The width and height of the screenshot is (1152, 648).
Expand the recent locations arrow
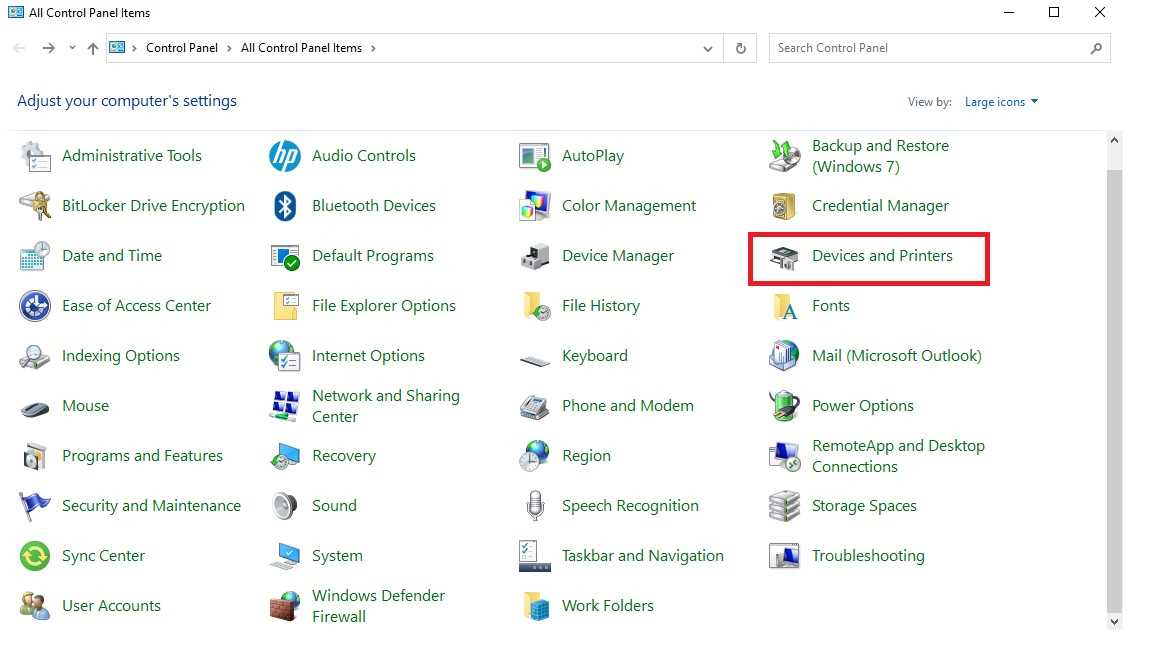click(72, 48)
